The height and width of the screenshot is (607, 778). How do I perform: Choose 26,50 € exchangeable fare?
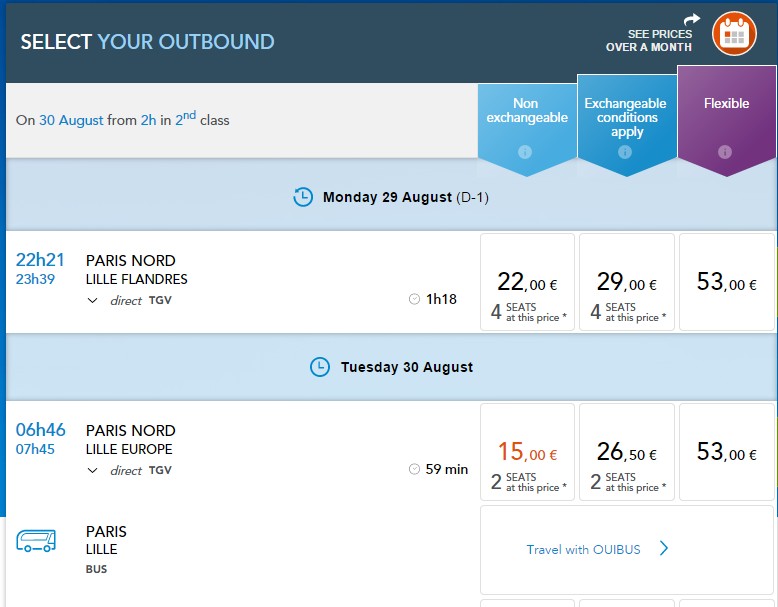(627, 452)
